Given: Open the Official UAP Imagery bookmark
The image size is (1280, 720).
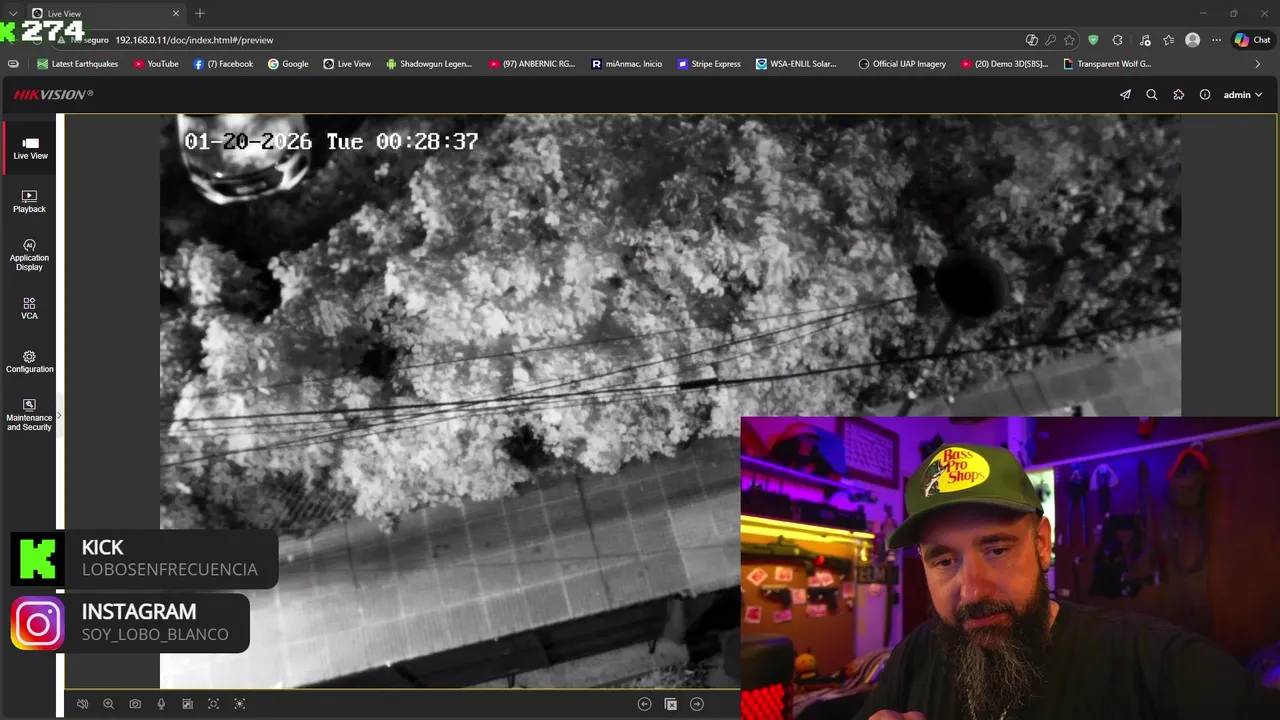Looking at the screenshot, I should pyautogui.click(x=902, y=64).
